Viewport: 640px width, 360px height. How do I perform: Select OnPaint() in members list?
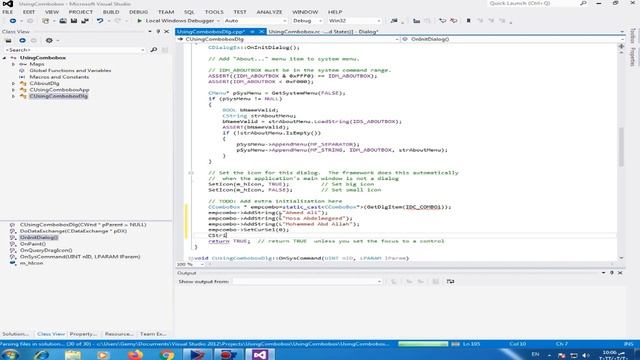pos(33,244)
